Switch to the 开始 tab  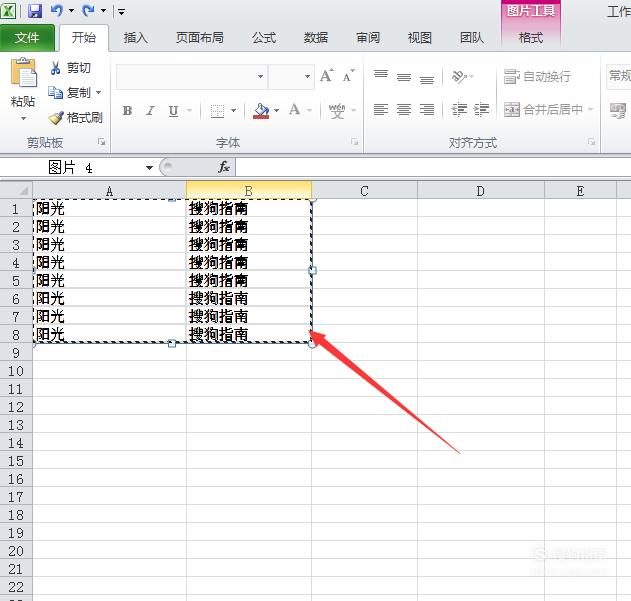click(84, 38)
